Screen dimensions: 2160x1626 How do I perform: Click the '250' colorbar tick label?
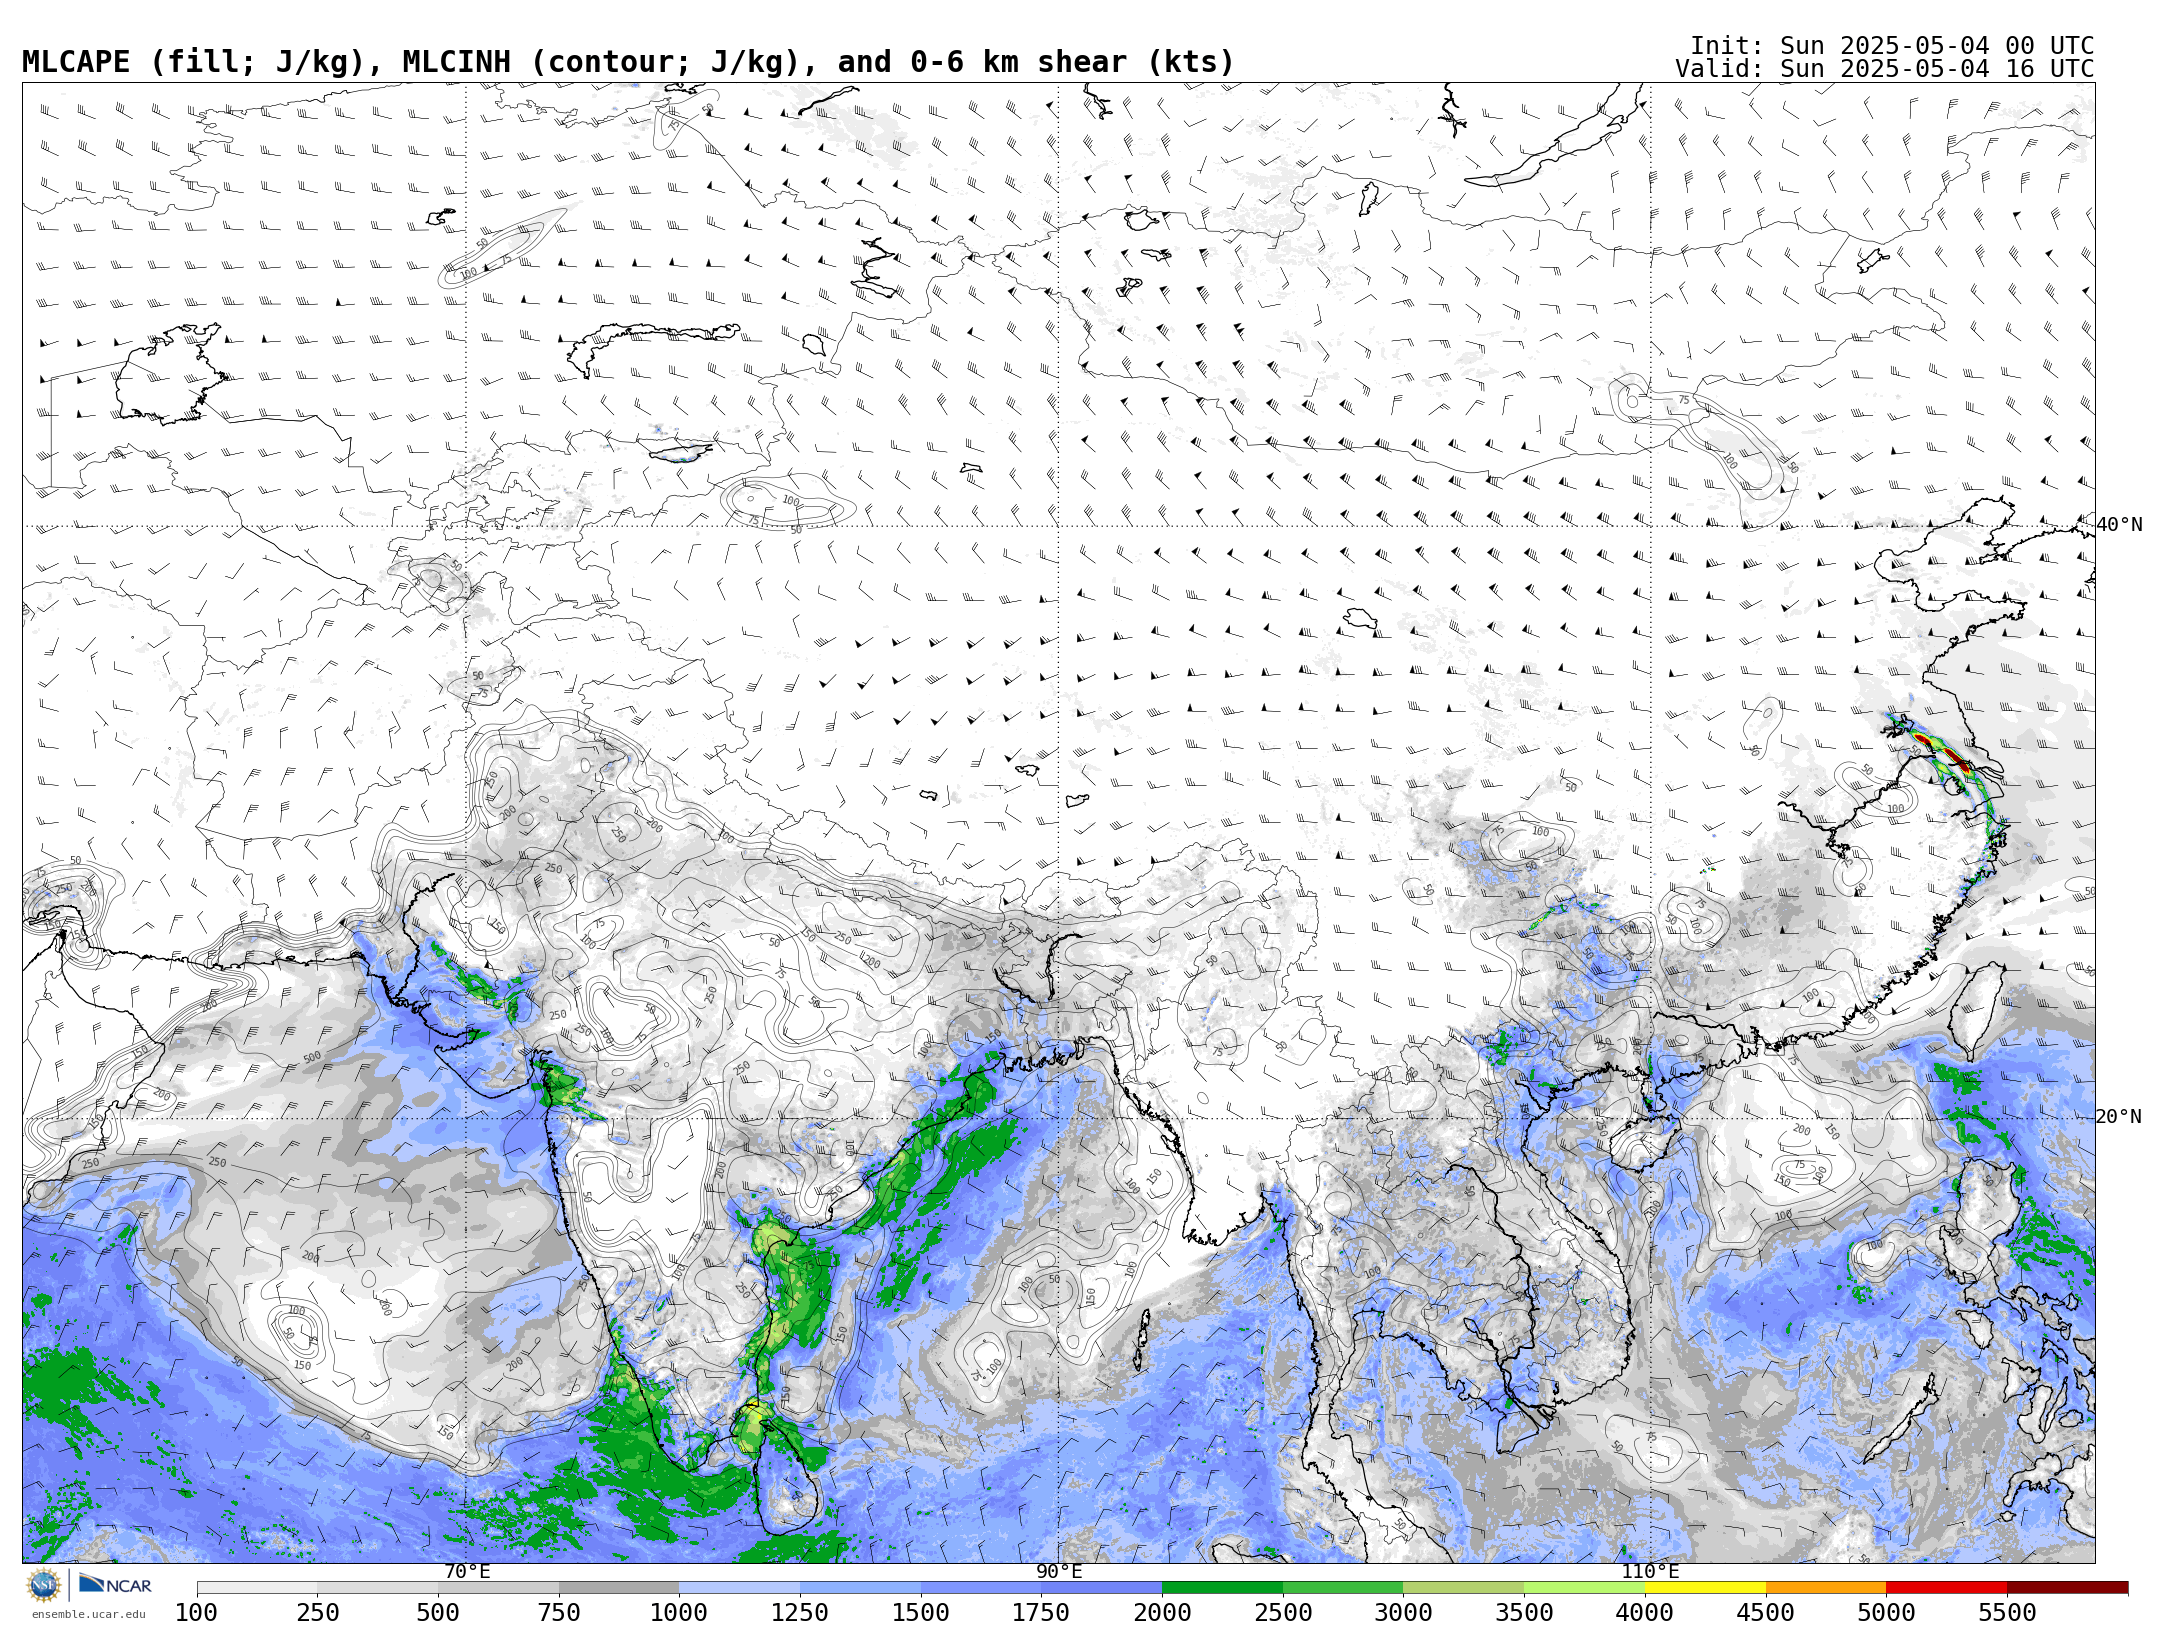[x=318, y=1612]
